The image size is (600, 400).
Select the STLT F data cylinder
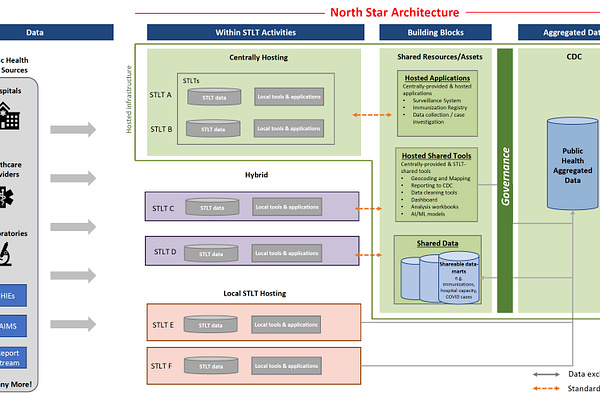click(211, 366)
